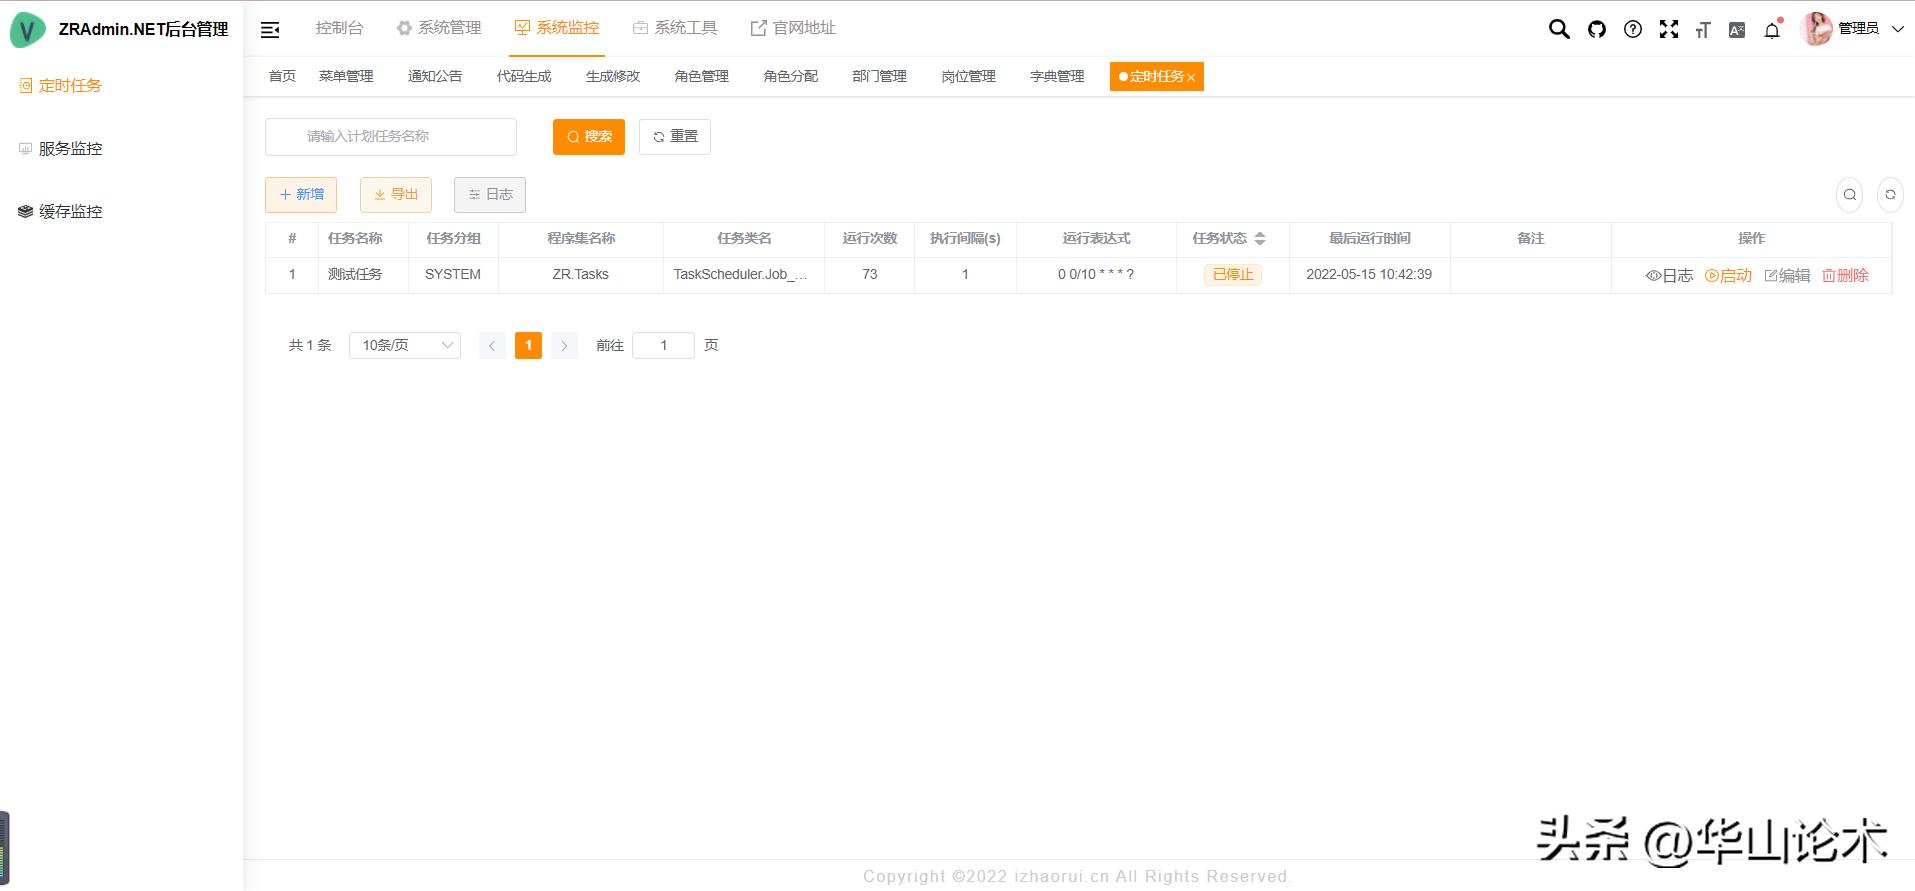Click the round table refresh icon
The height and width of the screenshot is (891, 1915).
1890,195
